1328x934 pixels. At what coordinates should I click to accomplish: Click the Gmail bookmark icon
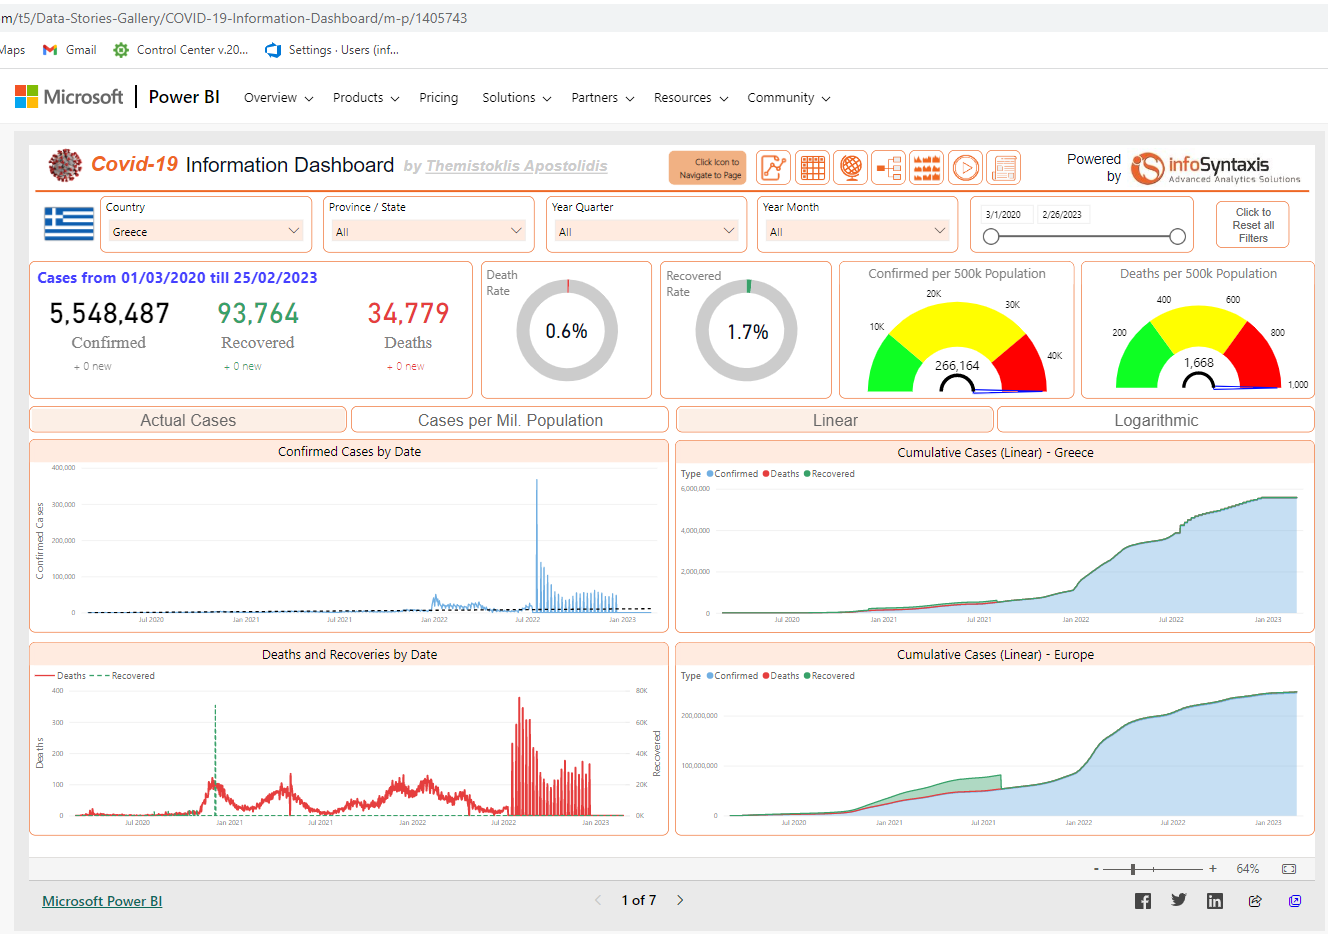(50, 50)
